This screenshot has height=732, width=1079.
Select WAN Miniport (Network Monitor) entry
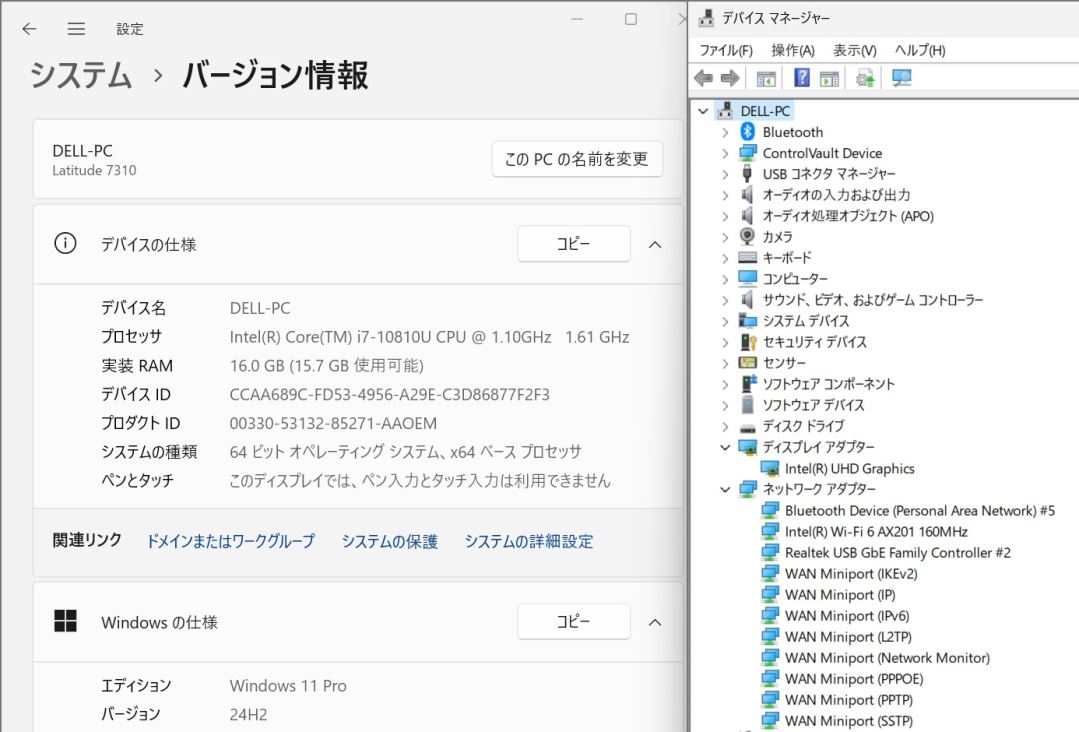887,658
